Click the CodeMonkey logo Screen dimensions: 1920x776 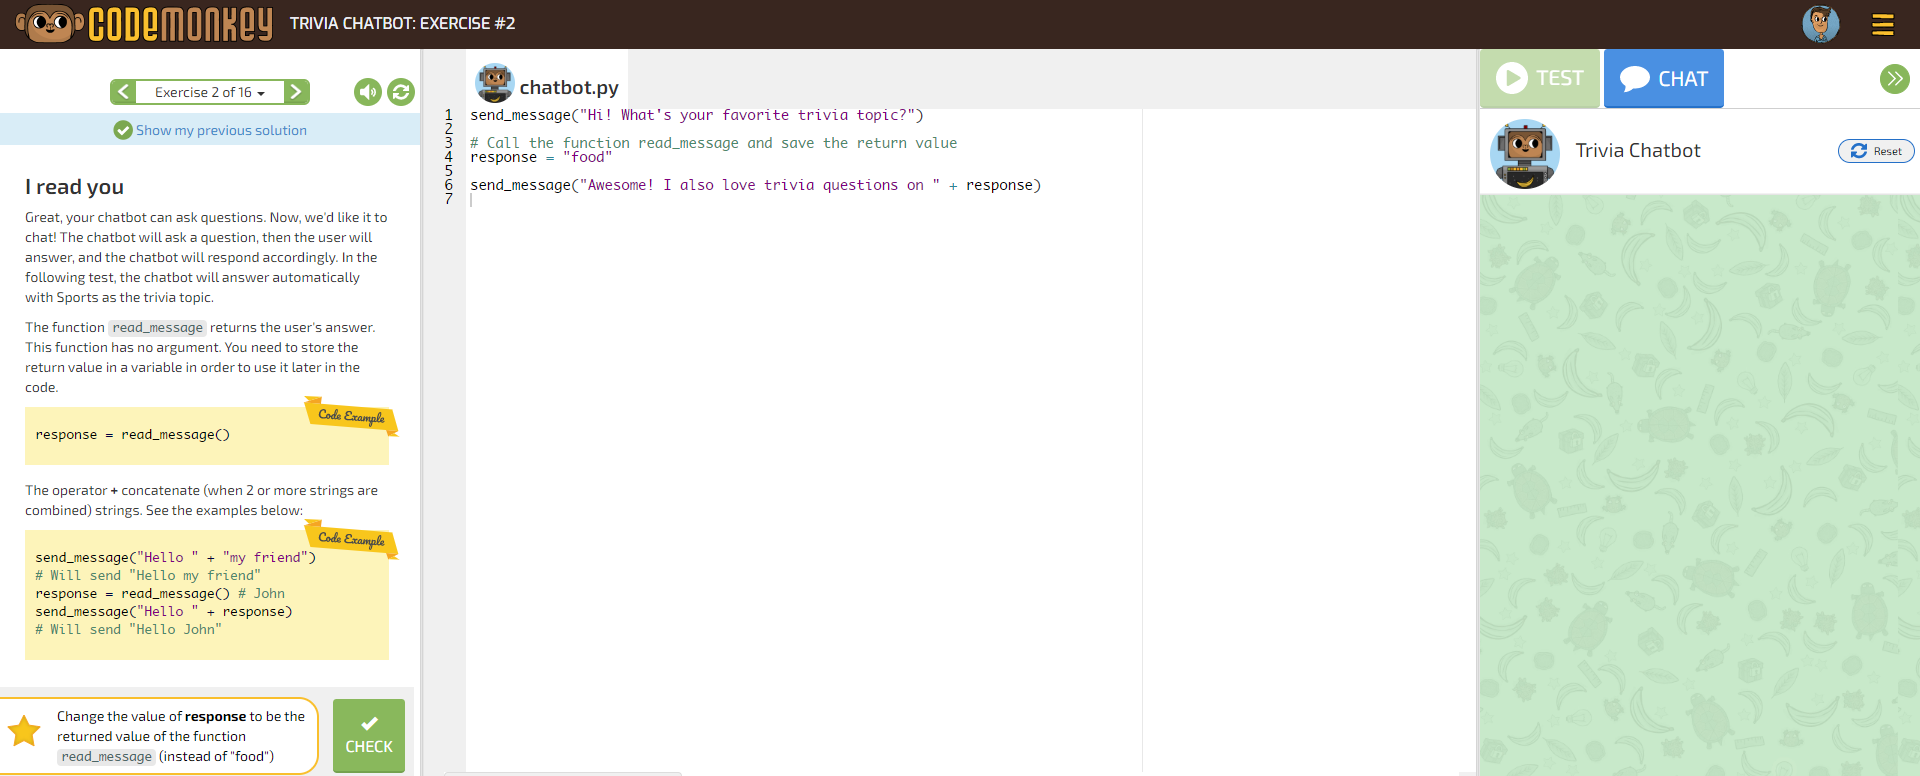(x=145, y=24)
